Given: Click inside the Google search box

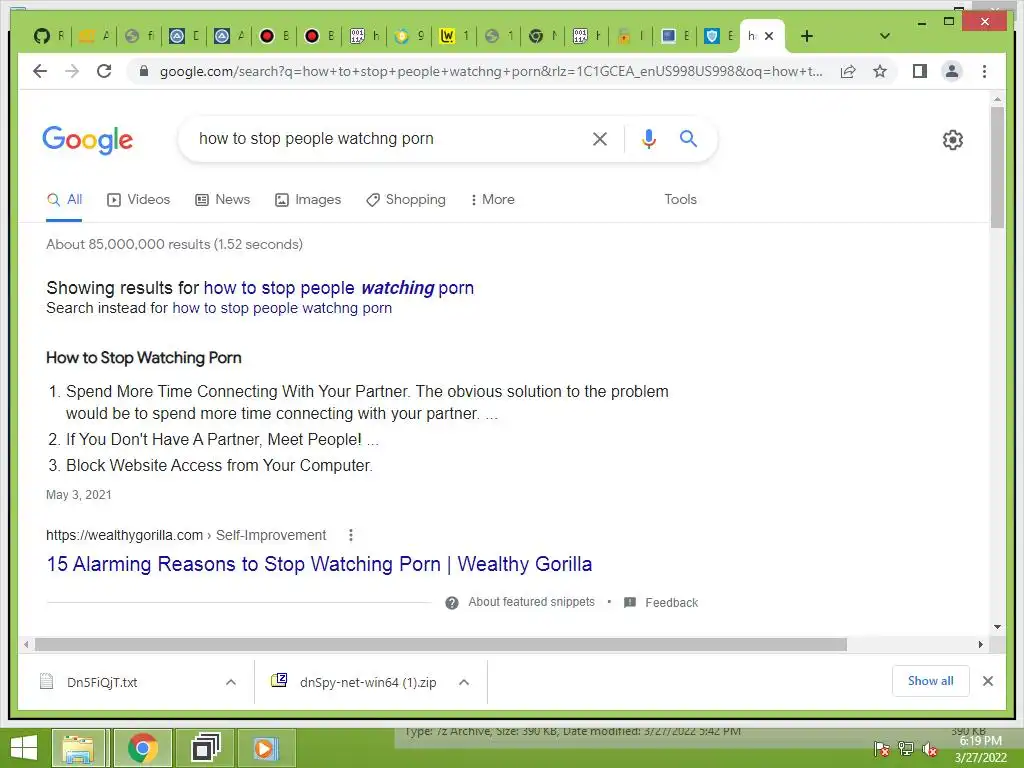Looking at the screenshot, I should (385, 138).
